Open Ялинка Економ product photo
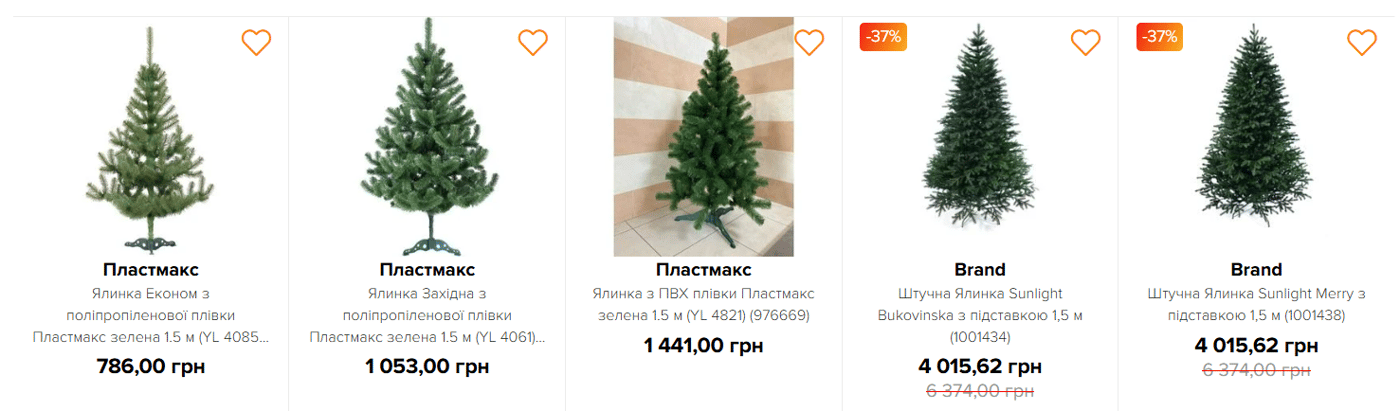Screen dimensions: 1400x411 151,140
